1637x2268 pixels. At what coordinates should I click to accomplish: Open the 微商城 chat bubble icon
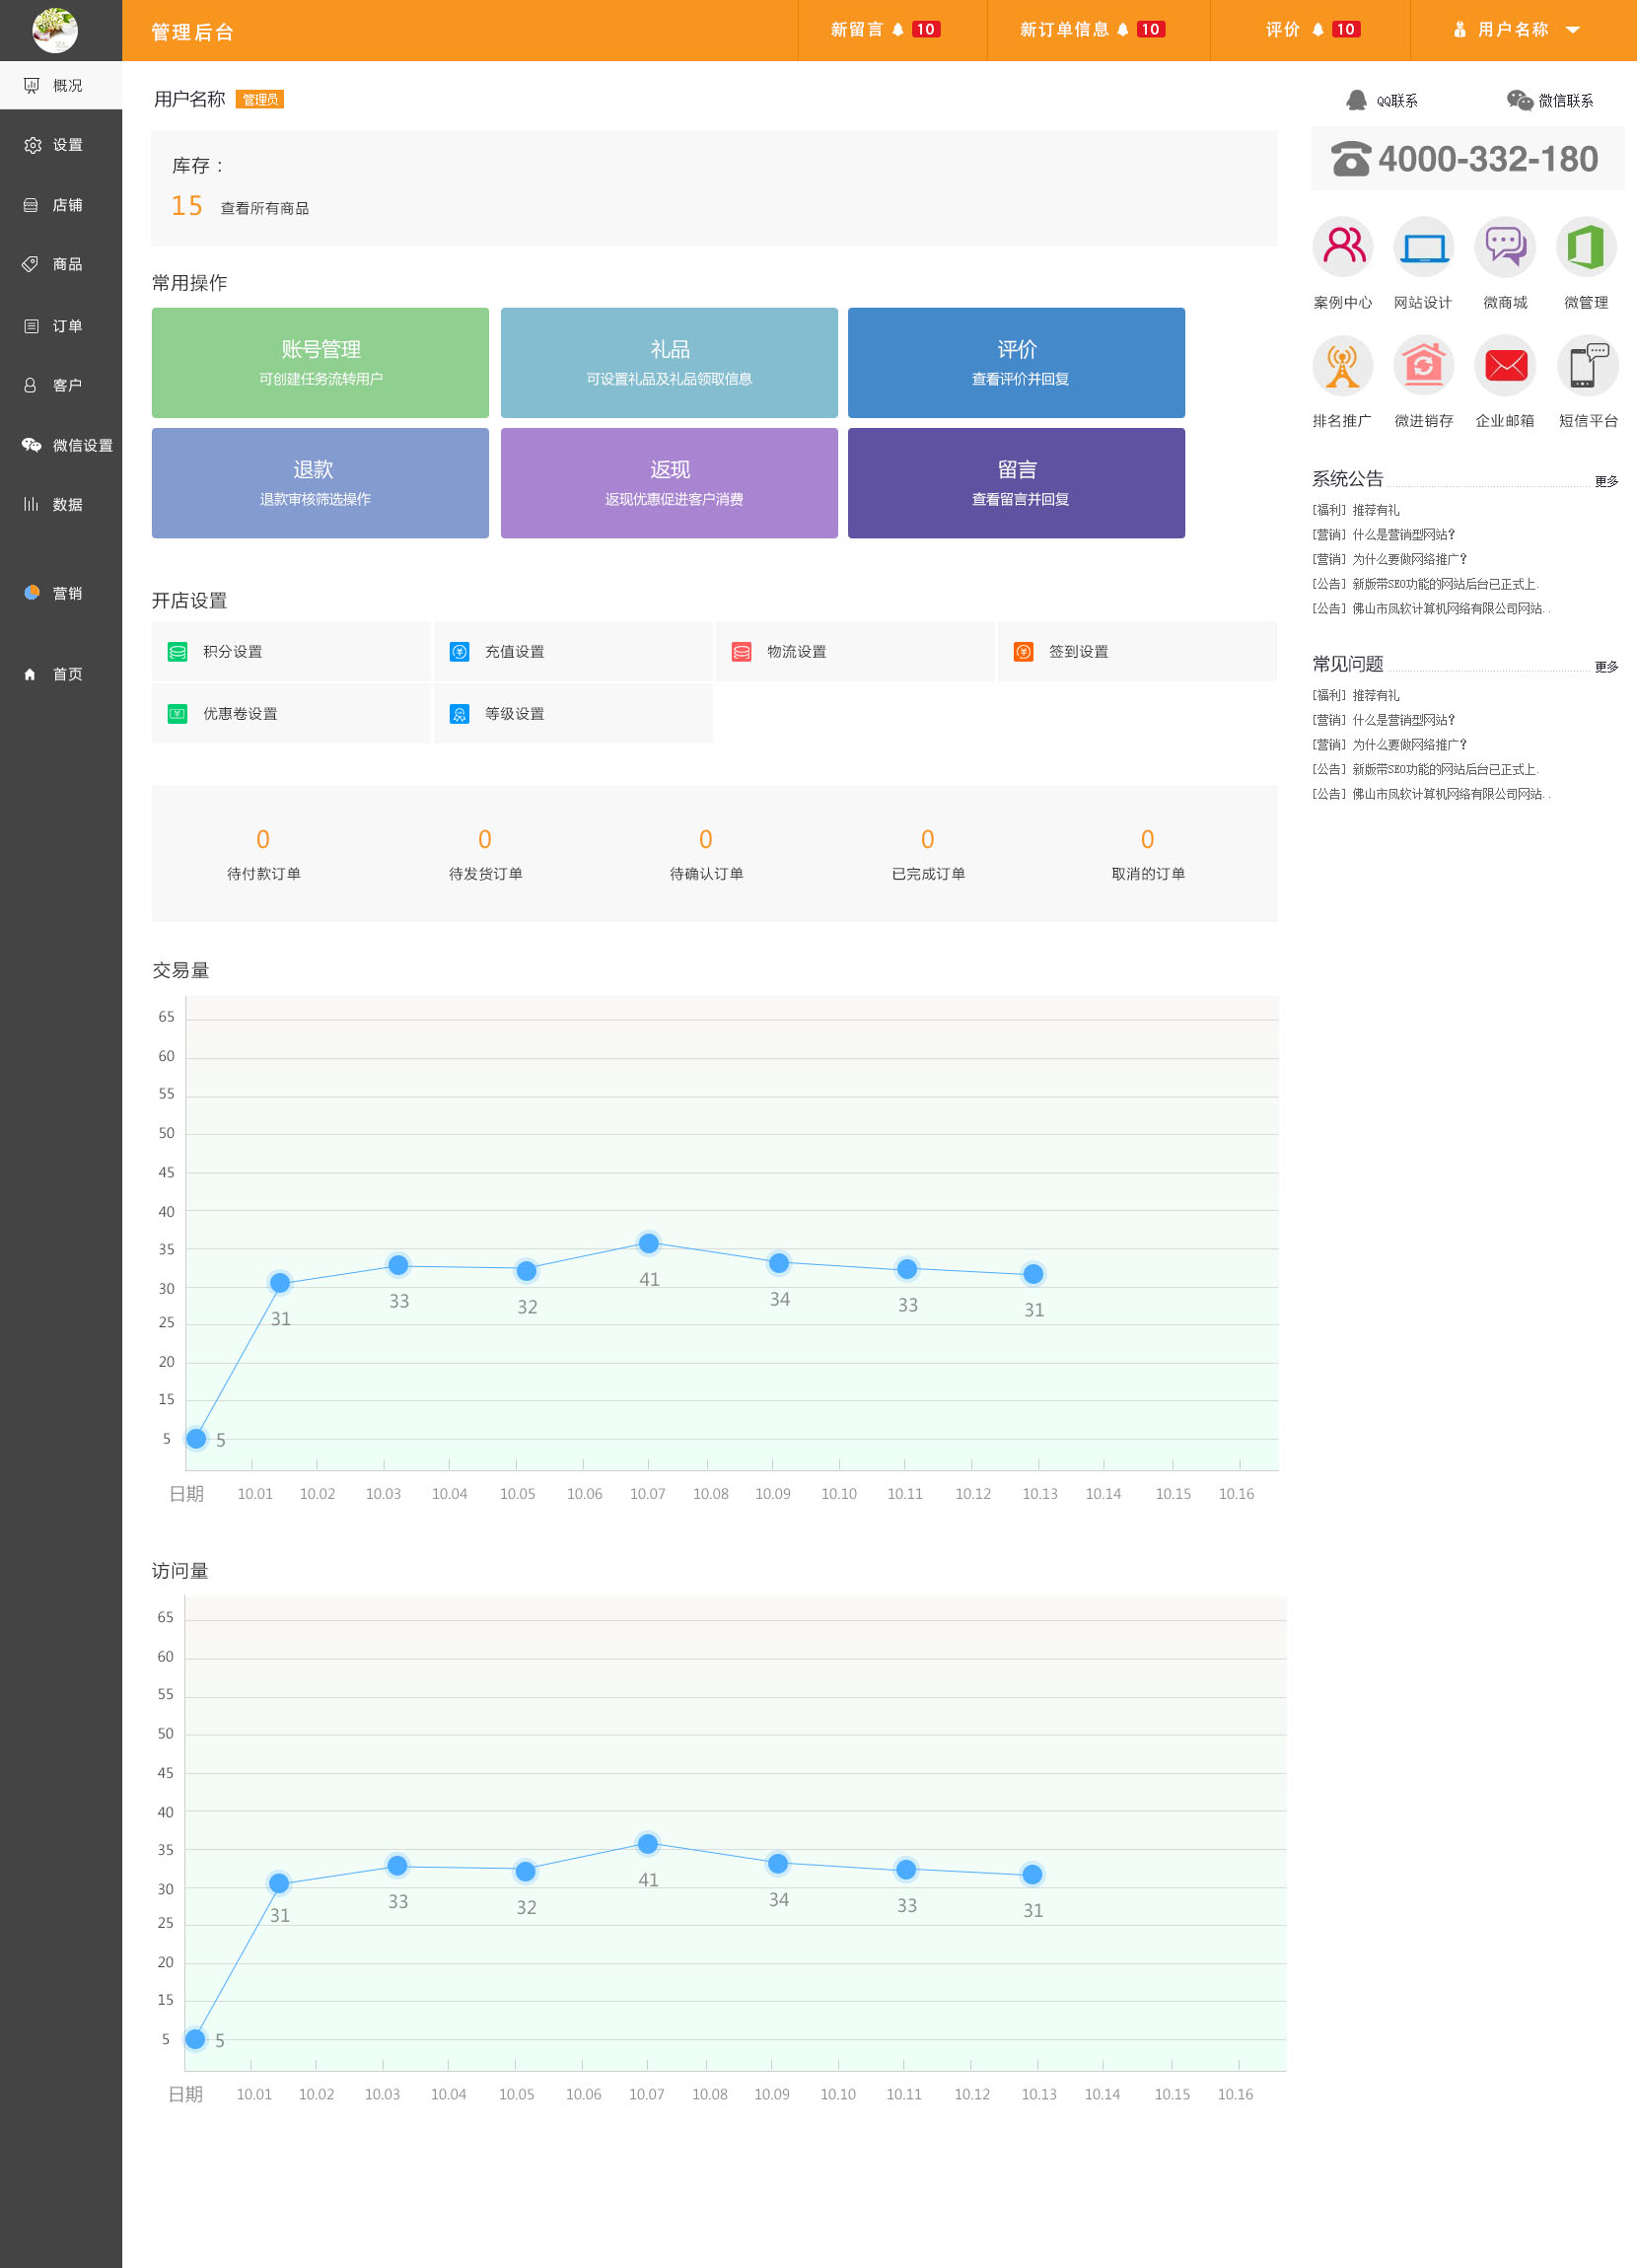tap(1504, 247)
